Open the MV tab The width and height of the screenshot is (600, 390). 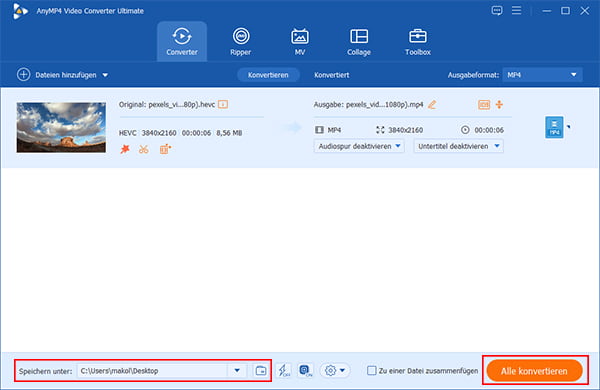point(300,42)
